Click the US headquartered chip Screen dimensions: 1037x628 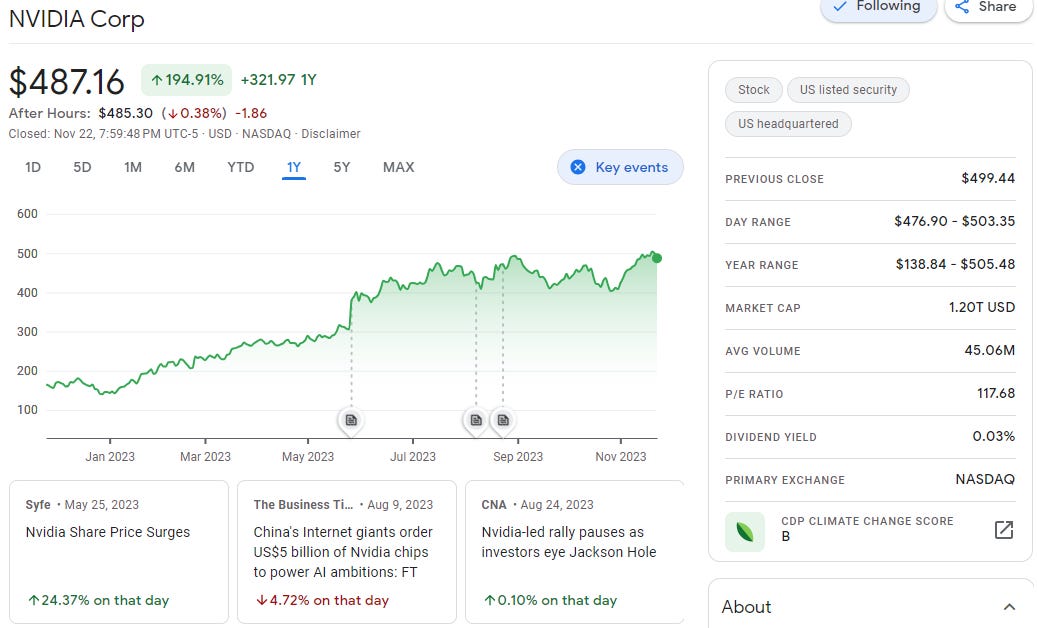788,124
